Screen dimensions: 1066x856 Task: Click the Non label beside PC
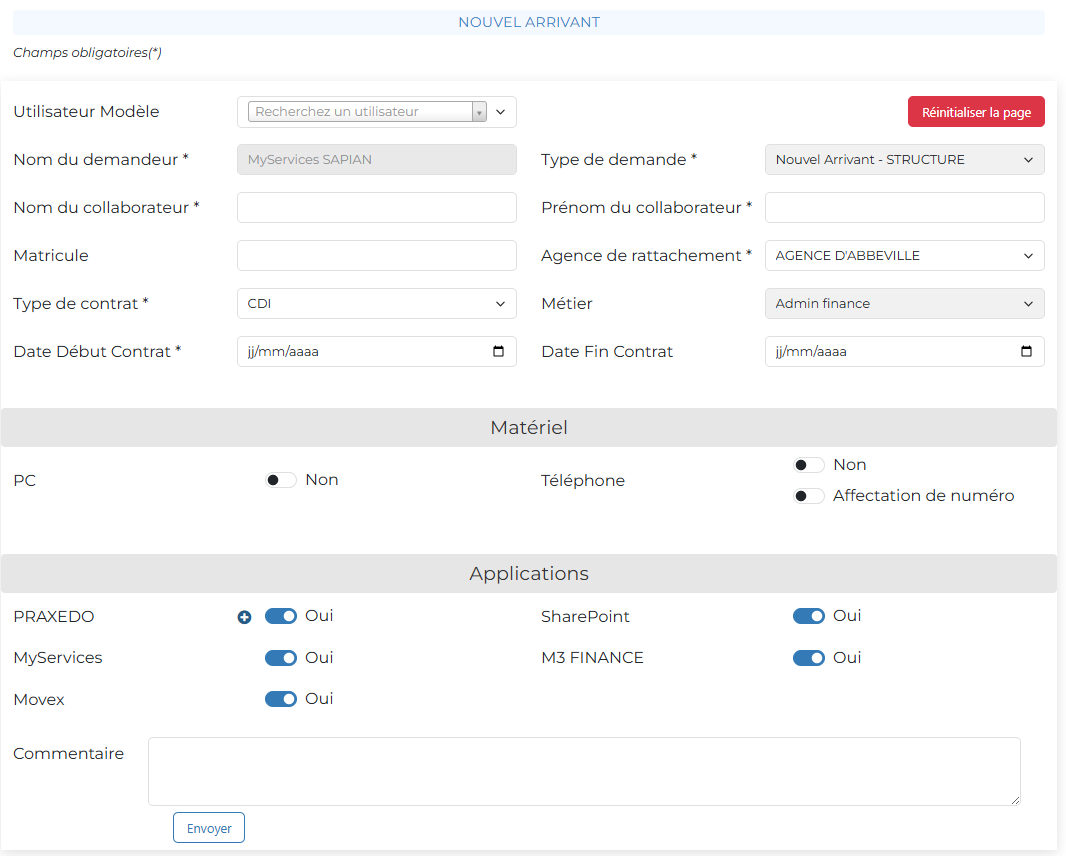click(x=322, y=480)
